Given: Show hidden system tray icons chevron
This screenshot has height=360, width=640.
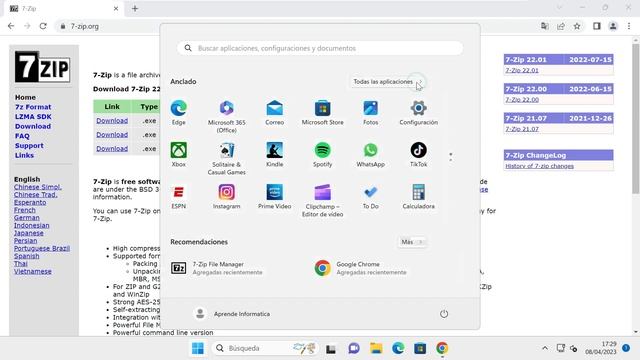Looking at the screenshot, I should pyautogui.click(x=545, y=348).
